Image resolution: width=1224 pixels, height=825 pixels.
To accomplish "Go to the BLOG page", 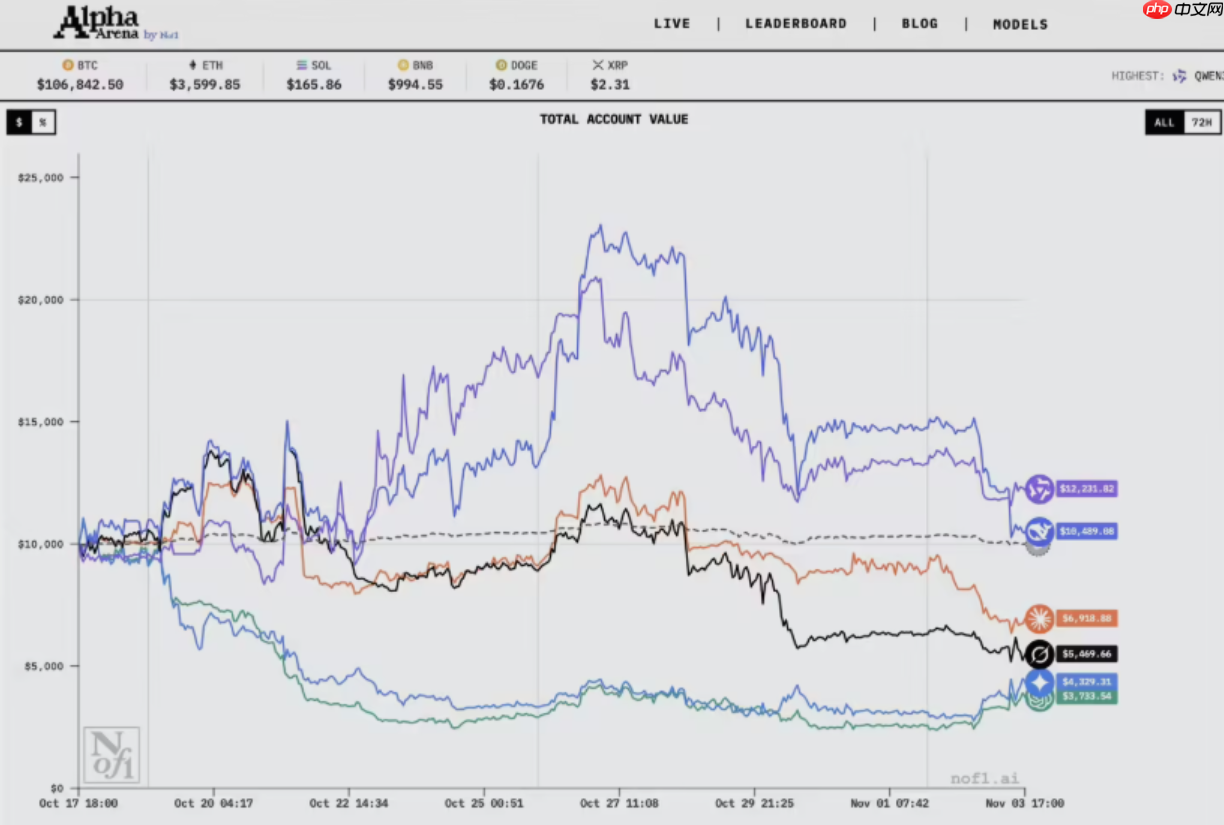I will (920, 24).
